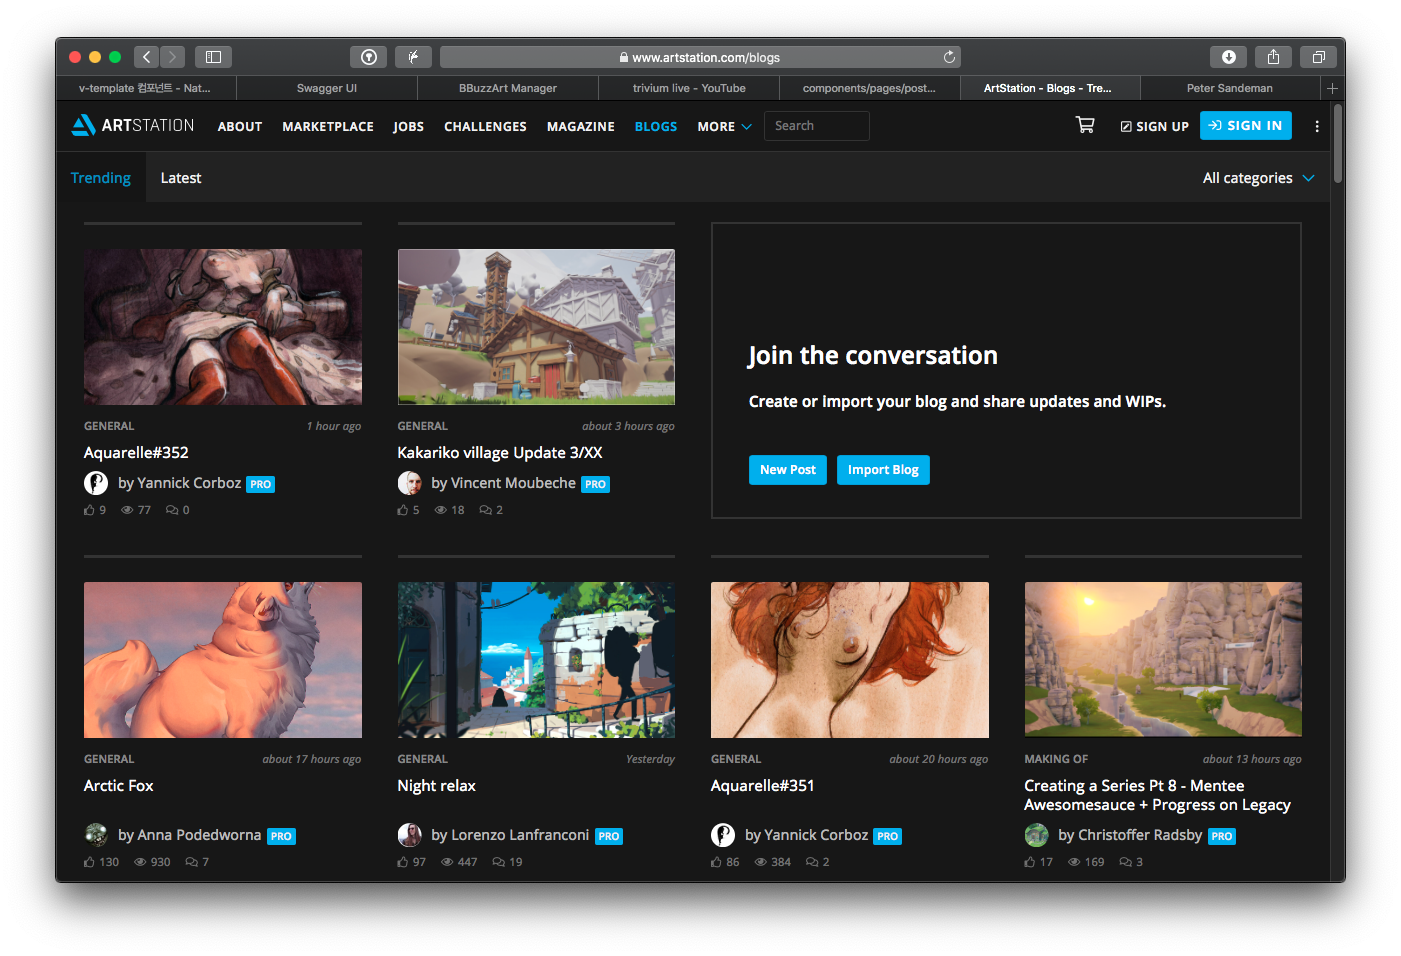Open the Aquarelle#352 thumbnail image
Viewport: 1401px width, 956px height.
223,327
